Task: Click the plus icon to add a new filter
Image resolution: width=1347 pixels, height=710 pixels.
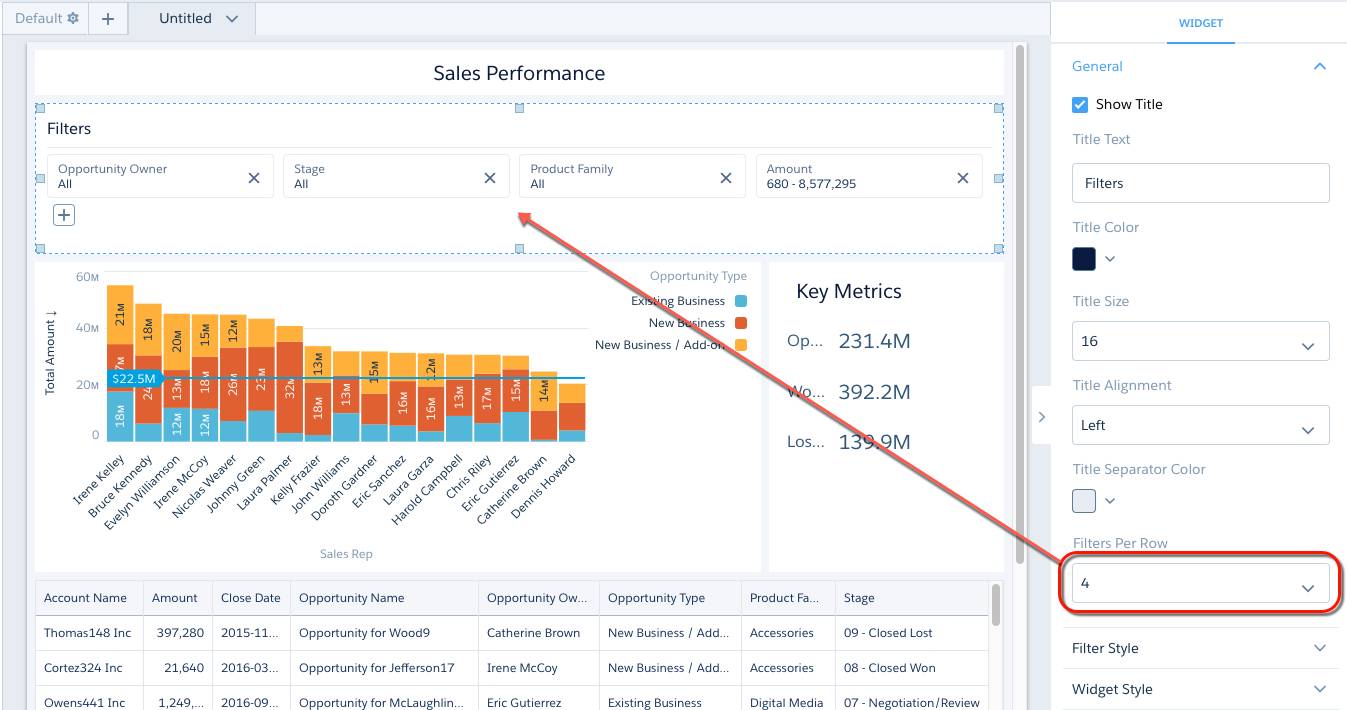Action: point(63,214)
